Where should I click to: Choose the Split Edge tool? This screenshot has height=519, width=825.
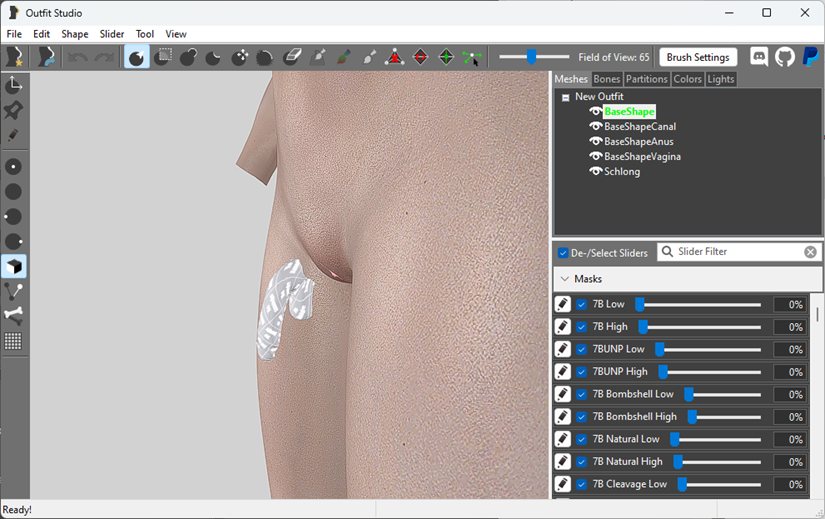446,57
